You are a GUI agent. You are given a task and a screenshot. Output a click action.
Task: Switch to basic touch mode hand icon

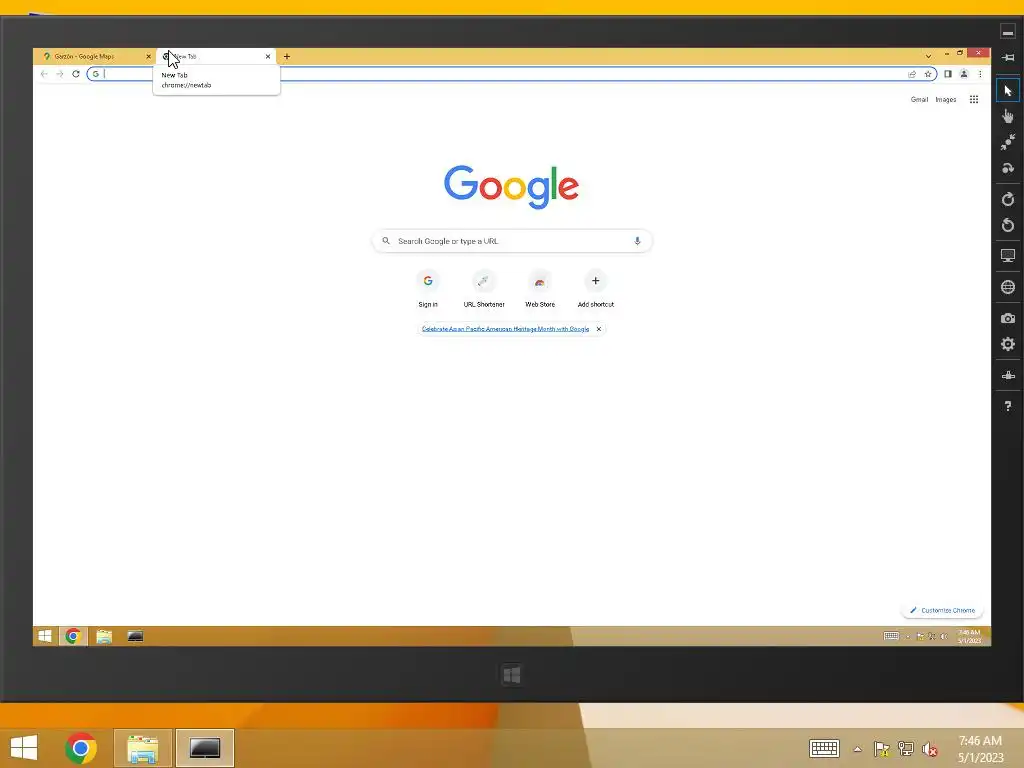[x=1008, y=116]
